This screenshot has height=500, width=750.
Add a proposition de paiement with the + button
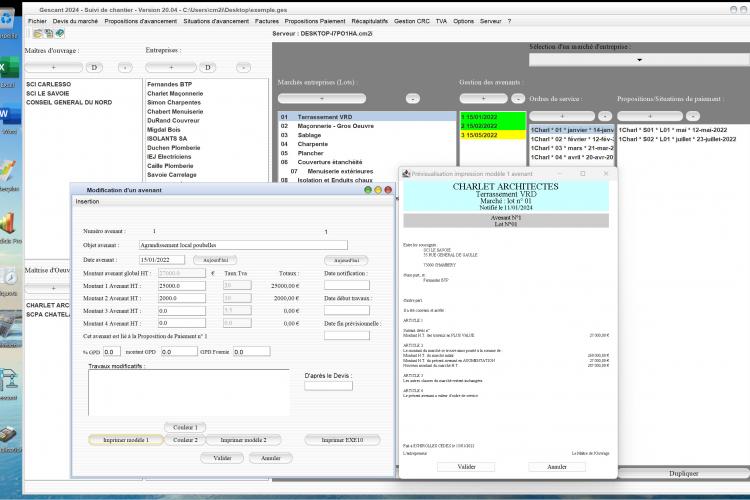point(650,116)
